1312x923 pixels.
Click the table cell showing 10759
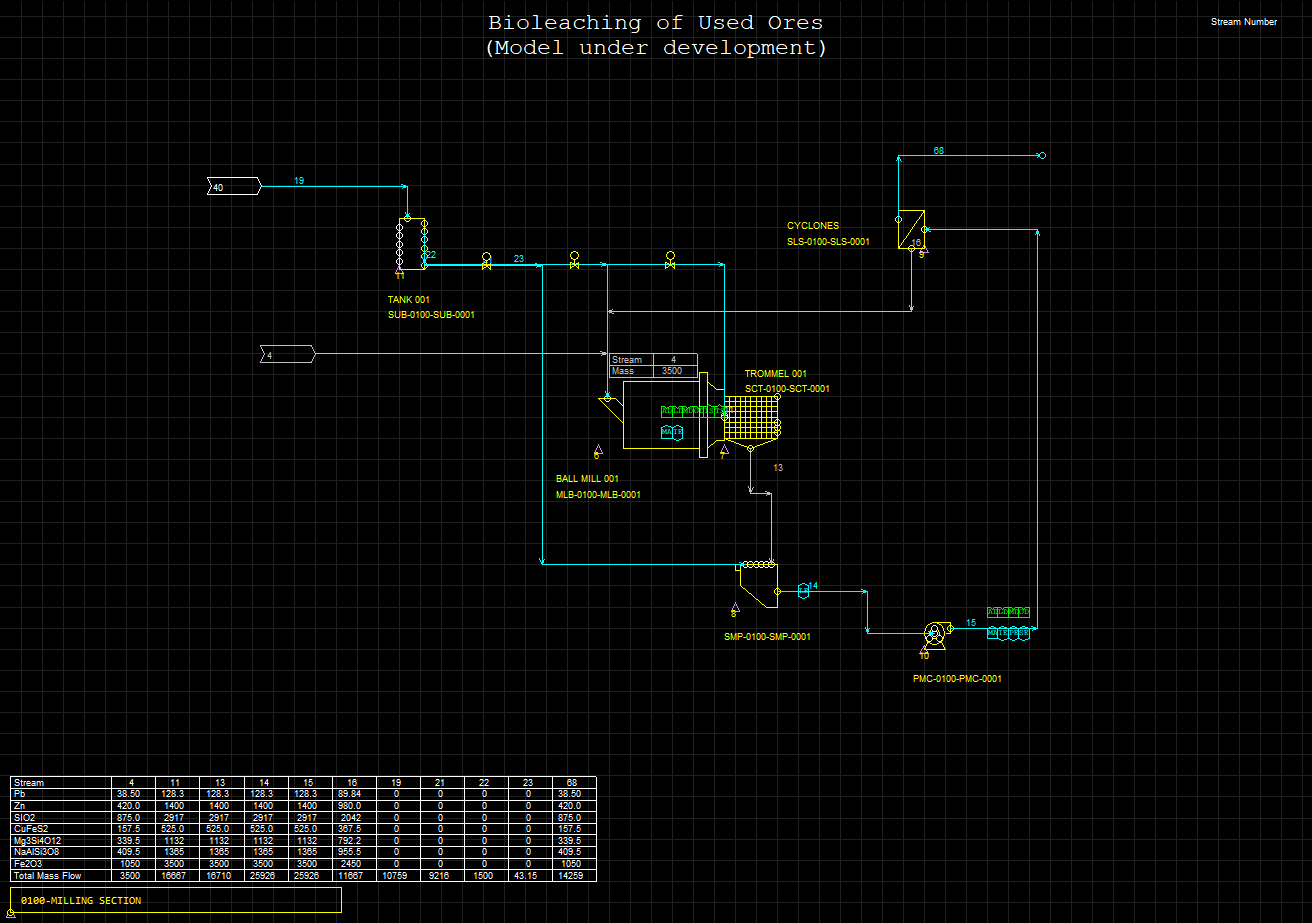[396, 876]
